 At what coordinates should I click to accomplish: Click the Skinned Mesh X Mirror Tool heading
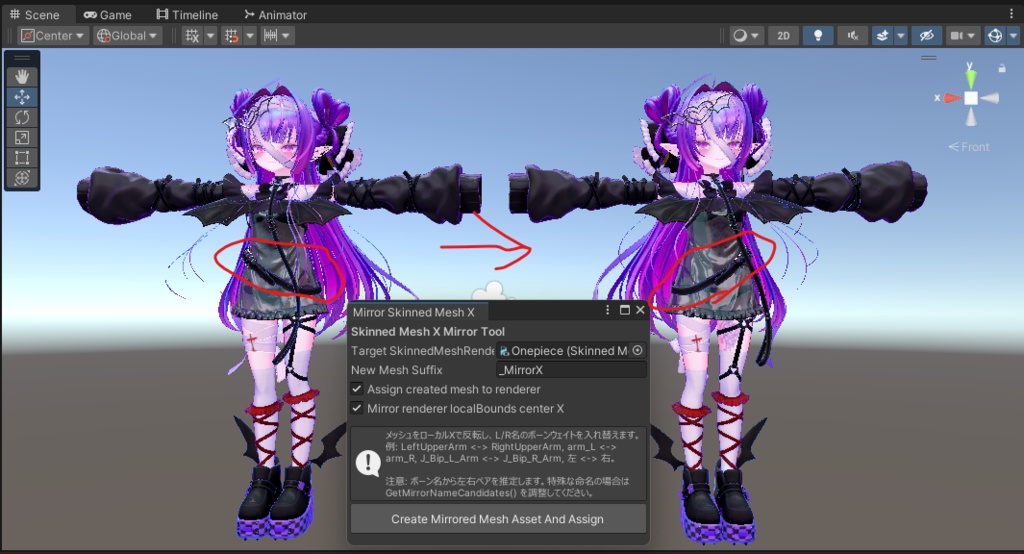[x=428, y=331]
